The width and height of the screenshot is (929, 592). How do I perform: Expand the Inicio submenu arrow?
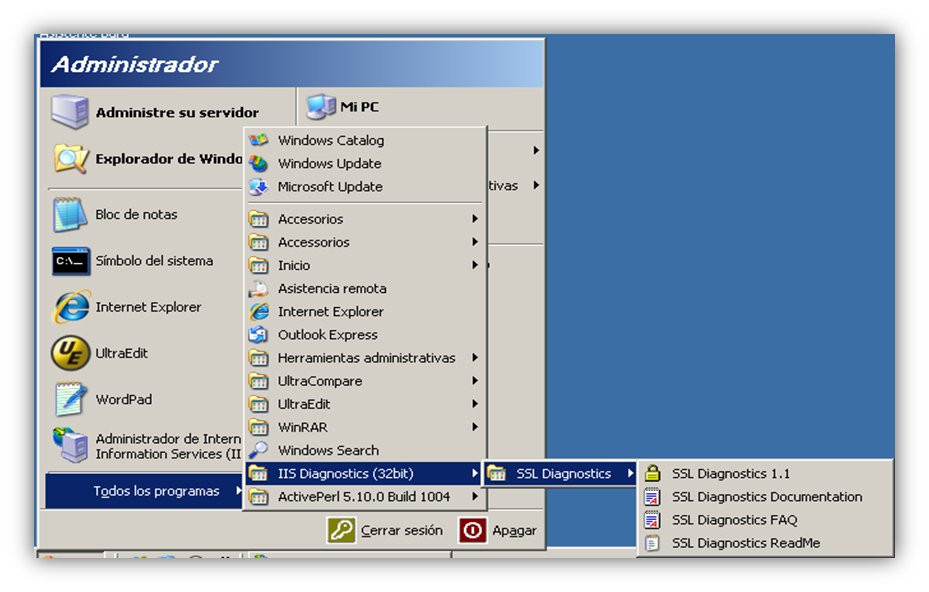coord(475,265)
